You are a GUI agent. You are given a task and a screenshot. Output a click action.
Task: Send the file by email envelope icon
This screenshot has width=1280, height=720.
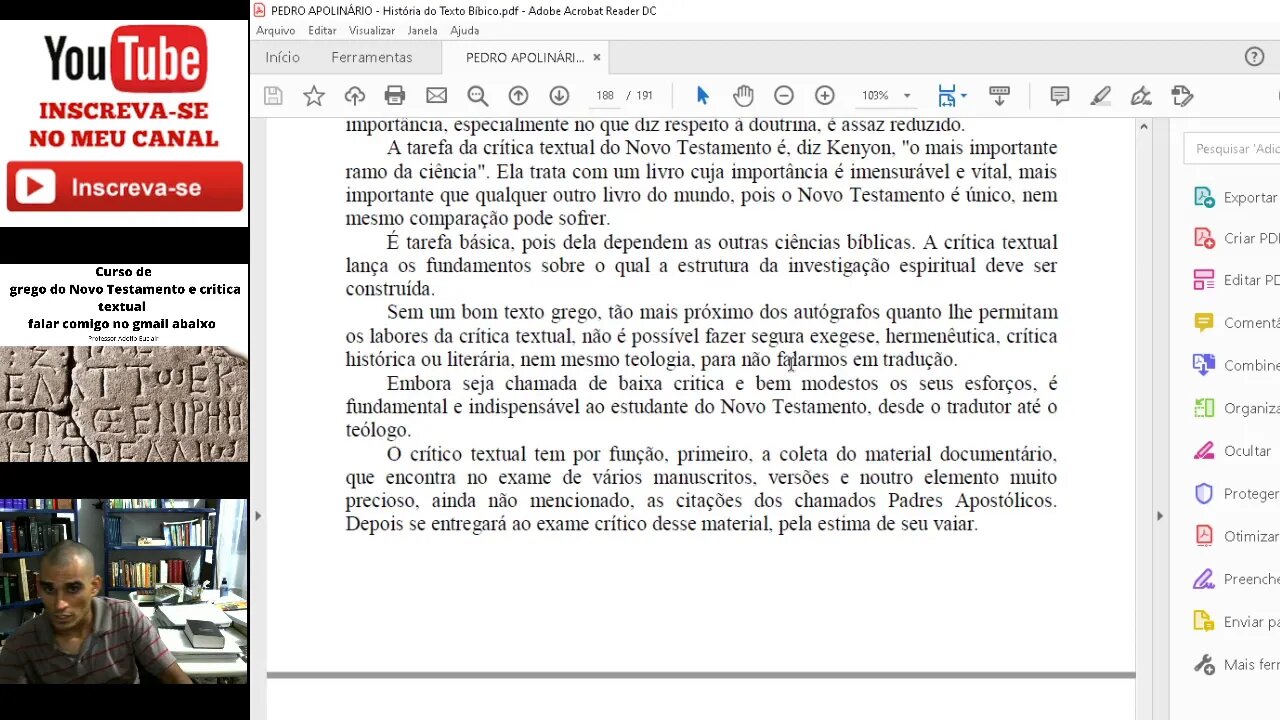coord(436,96)
